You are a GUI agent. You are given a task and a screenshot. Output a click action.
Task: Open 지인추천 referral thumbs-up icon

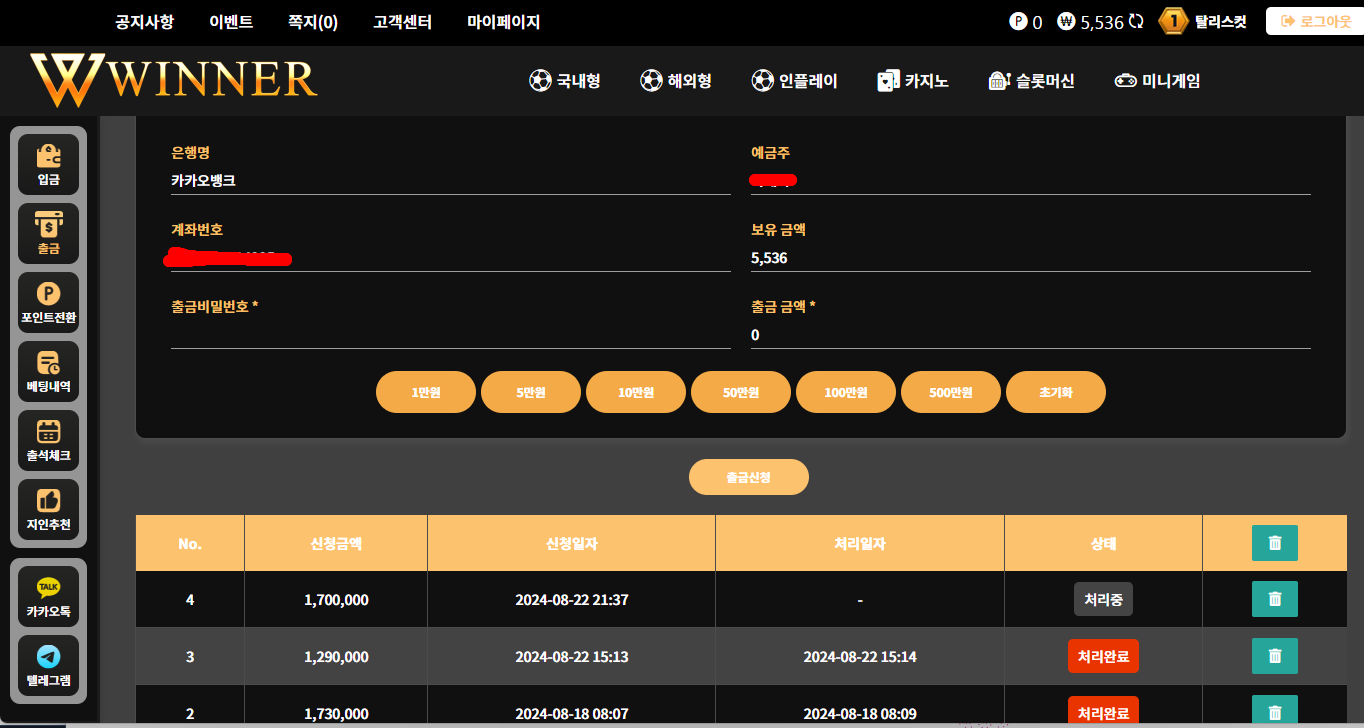click(48, 510)
